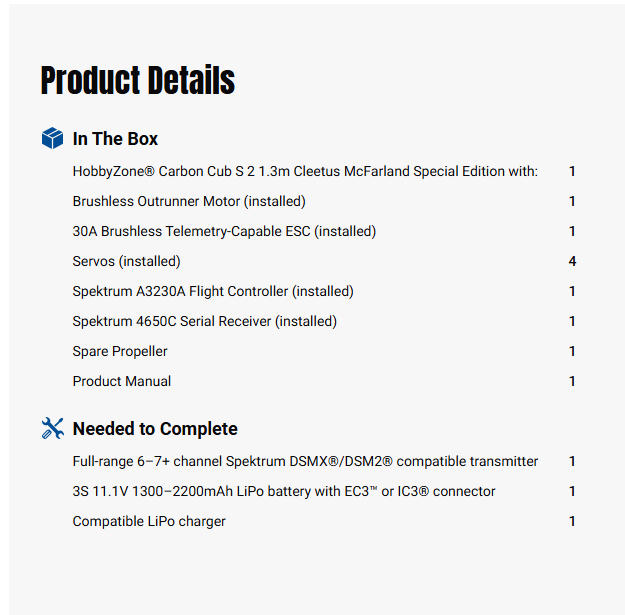
Task: Click the Servos (installed) item
Action: click(126, 261)
